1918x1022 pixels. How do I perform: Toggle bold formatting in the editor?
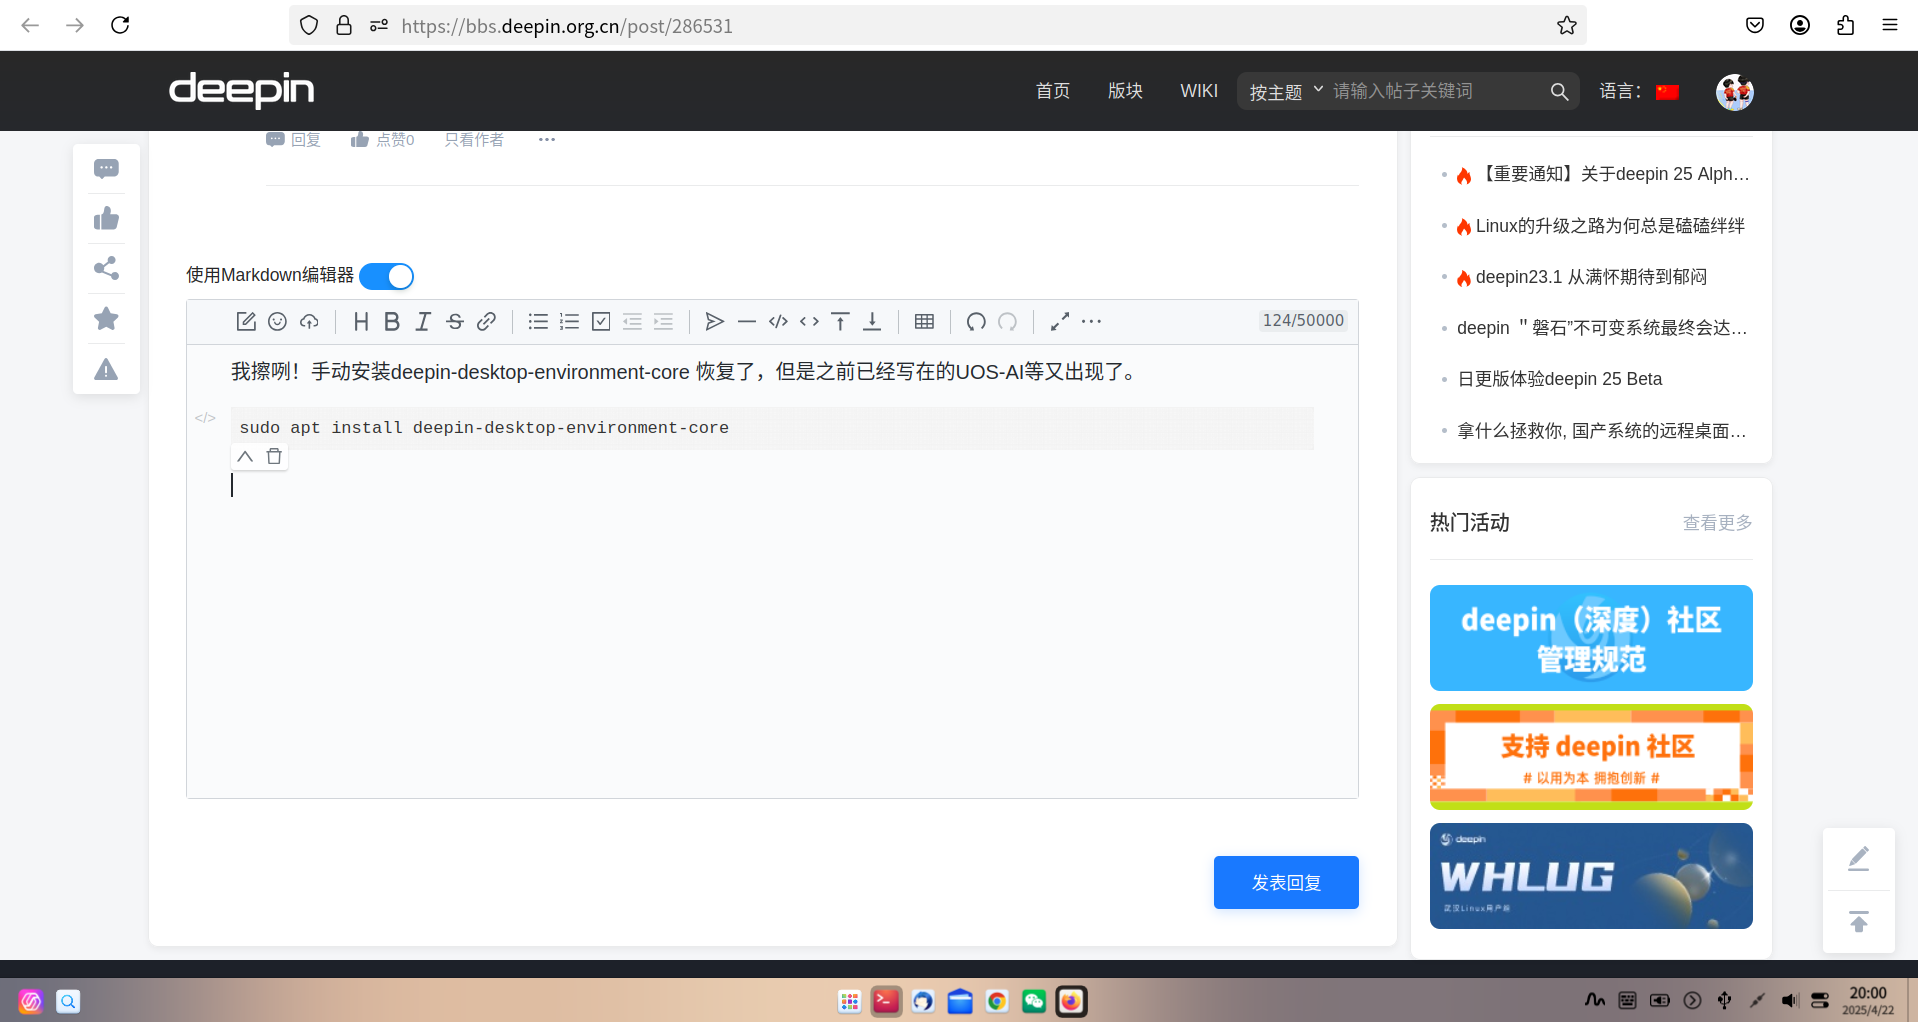(x=392, y=321)
